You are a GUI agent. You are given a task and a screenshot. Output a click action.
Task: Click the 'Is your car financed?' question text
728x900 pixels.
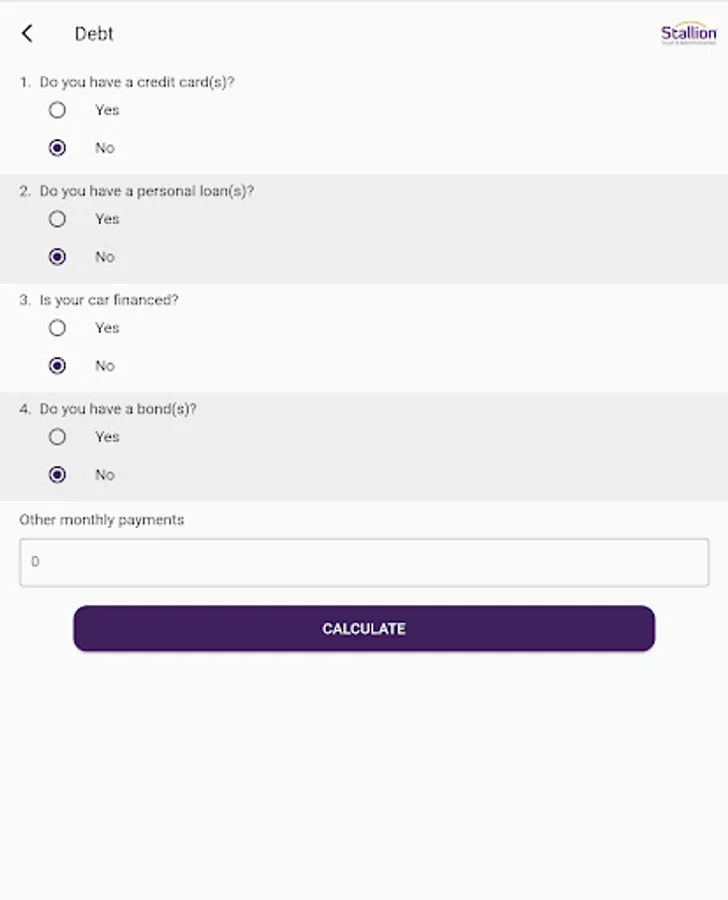(x=109, y=300)
